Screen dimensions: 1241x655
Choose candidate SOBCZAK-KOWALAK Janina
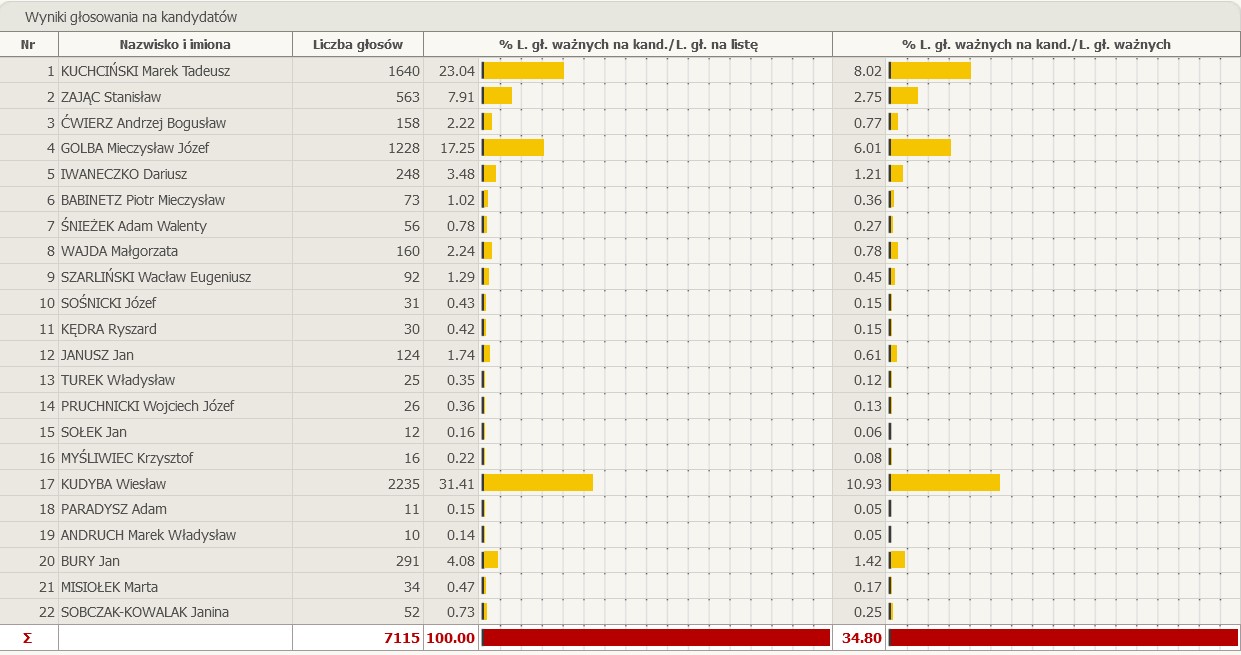pos(145,612)
